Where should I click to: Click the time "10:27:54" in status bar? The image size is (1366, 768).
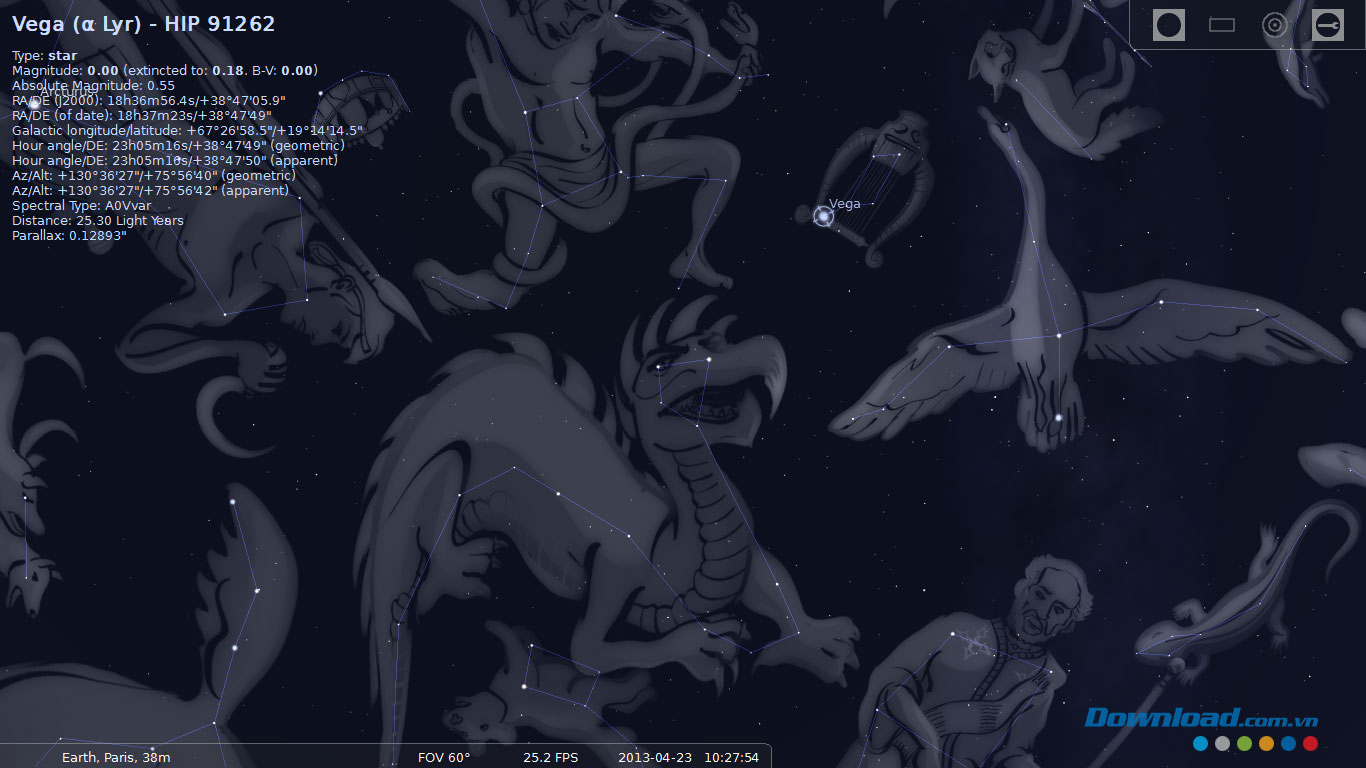(x=731, y=757)
